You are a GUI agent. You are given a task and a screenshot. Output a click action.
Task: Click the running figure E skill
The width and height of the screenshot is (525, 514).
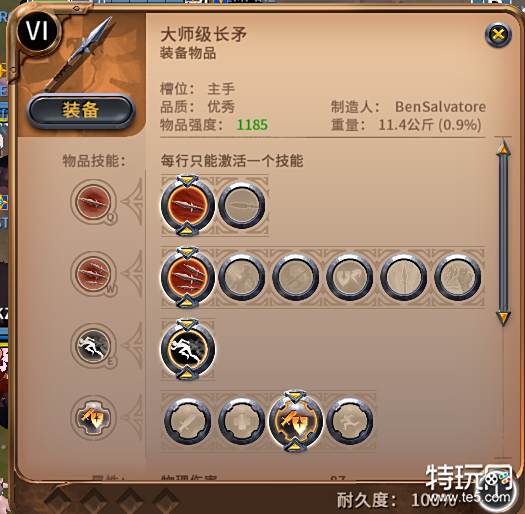(188, 349)
